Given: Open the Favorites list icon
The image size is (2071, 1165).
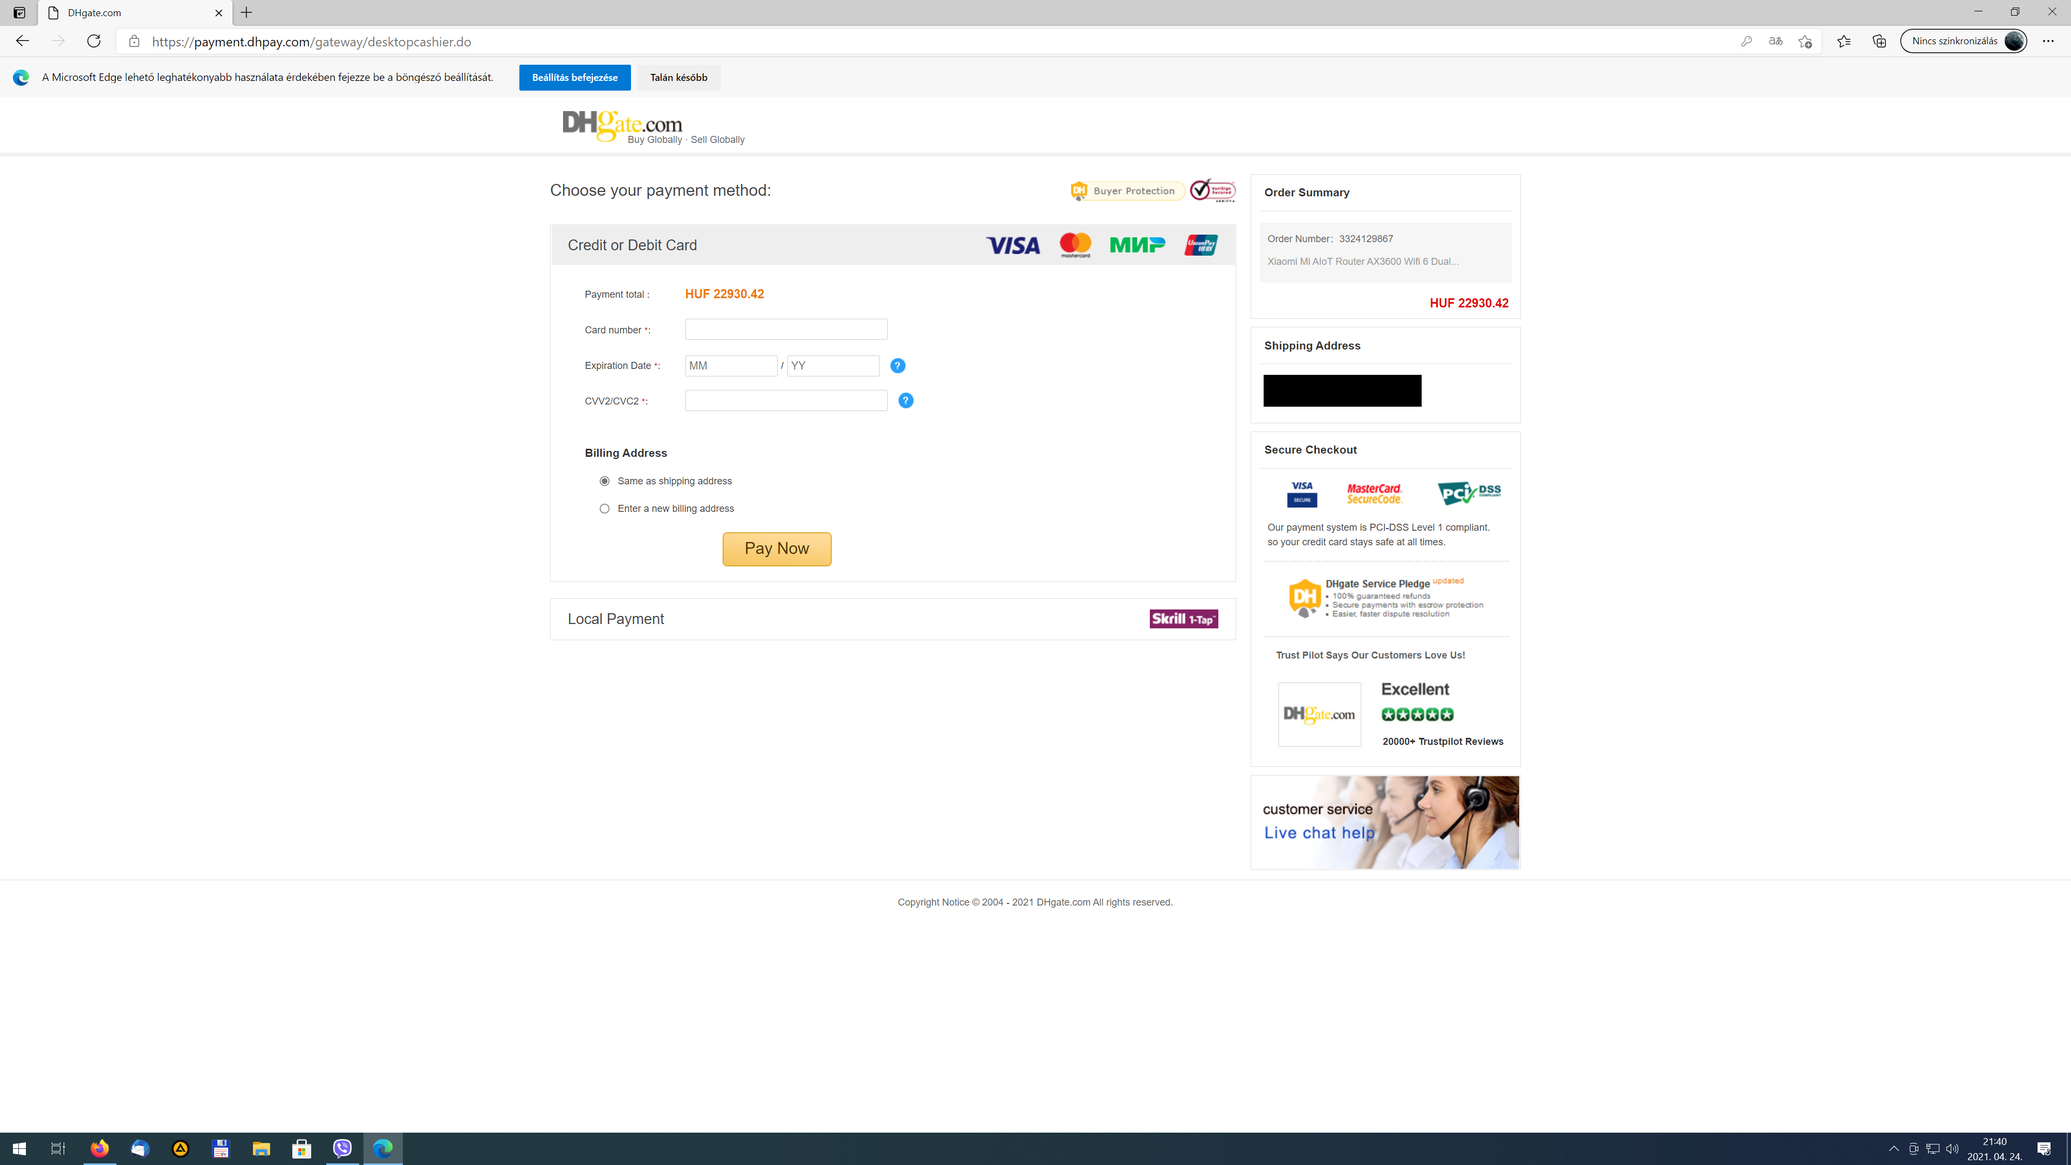Looking at the screenshot, I should (1843, 41).
